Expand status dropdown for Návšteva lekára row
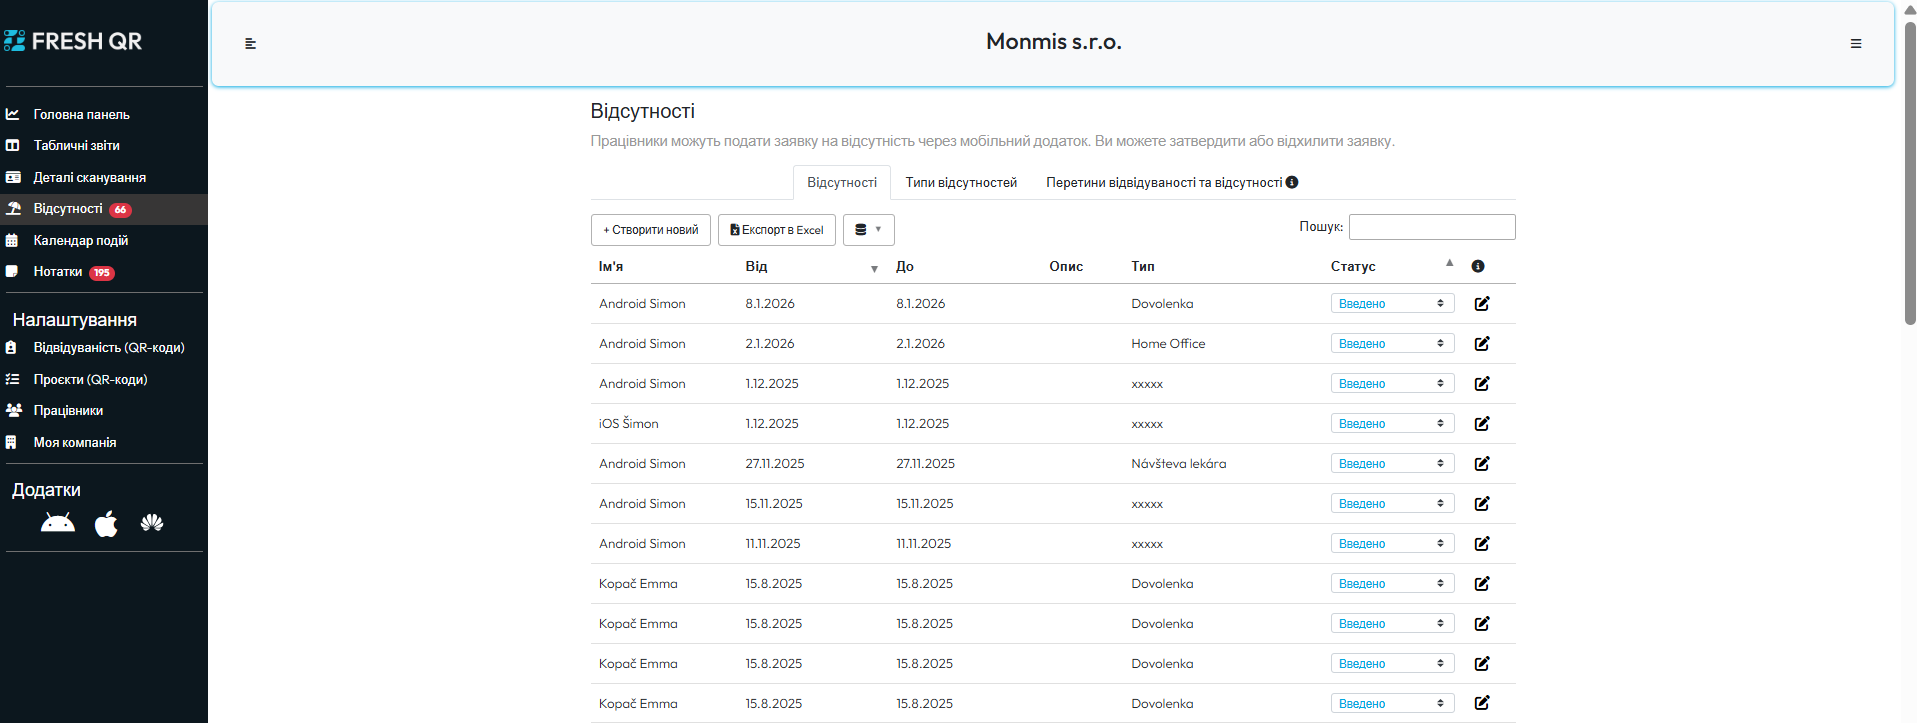1917x723 pixels. [x=1391, y=464]
